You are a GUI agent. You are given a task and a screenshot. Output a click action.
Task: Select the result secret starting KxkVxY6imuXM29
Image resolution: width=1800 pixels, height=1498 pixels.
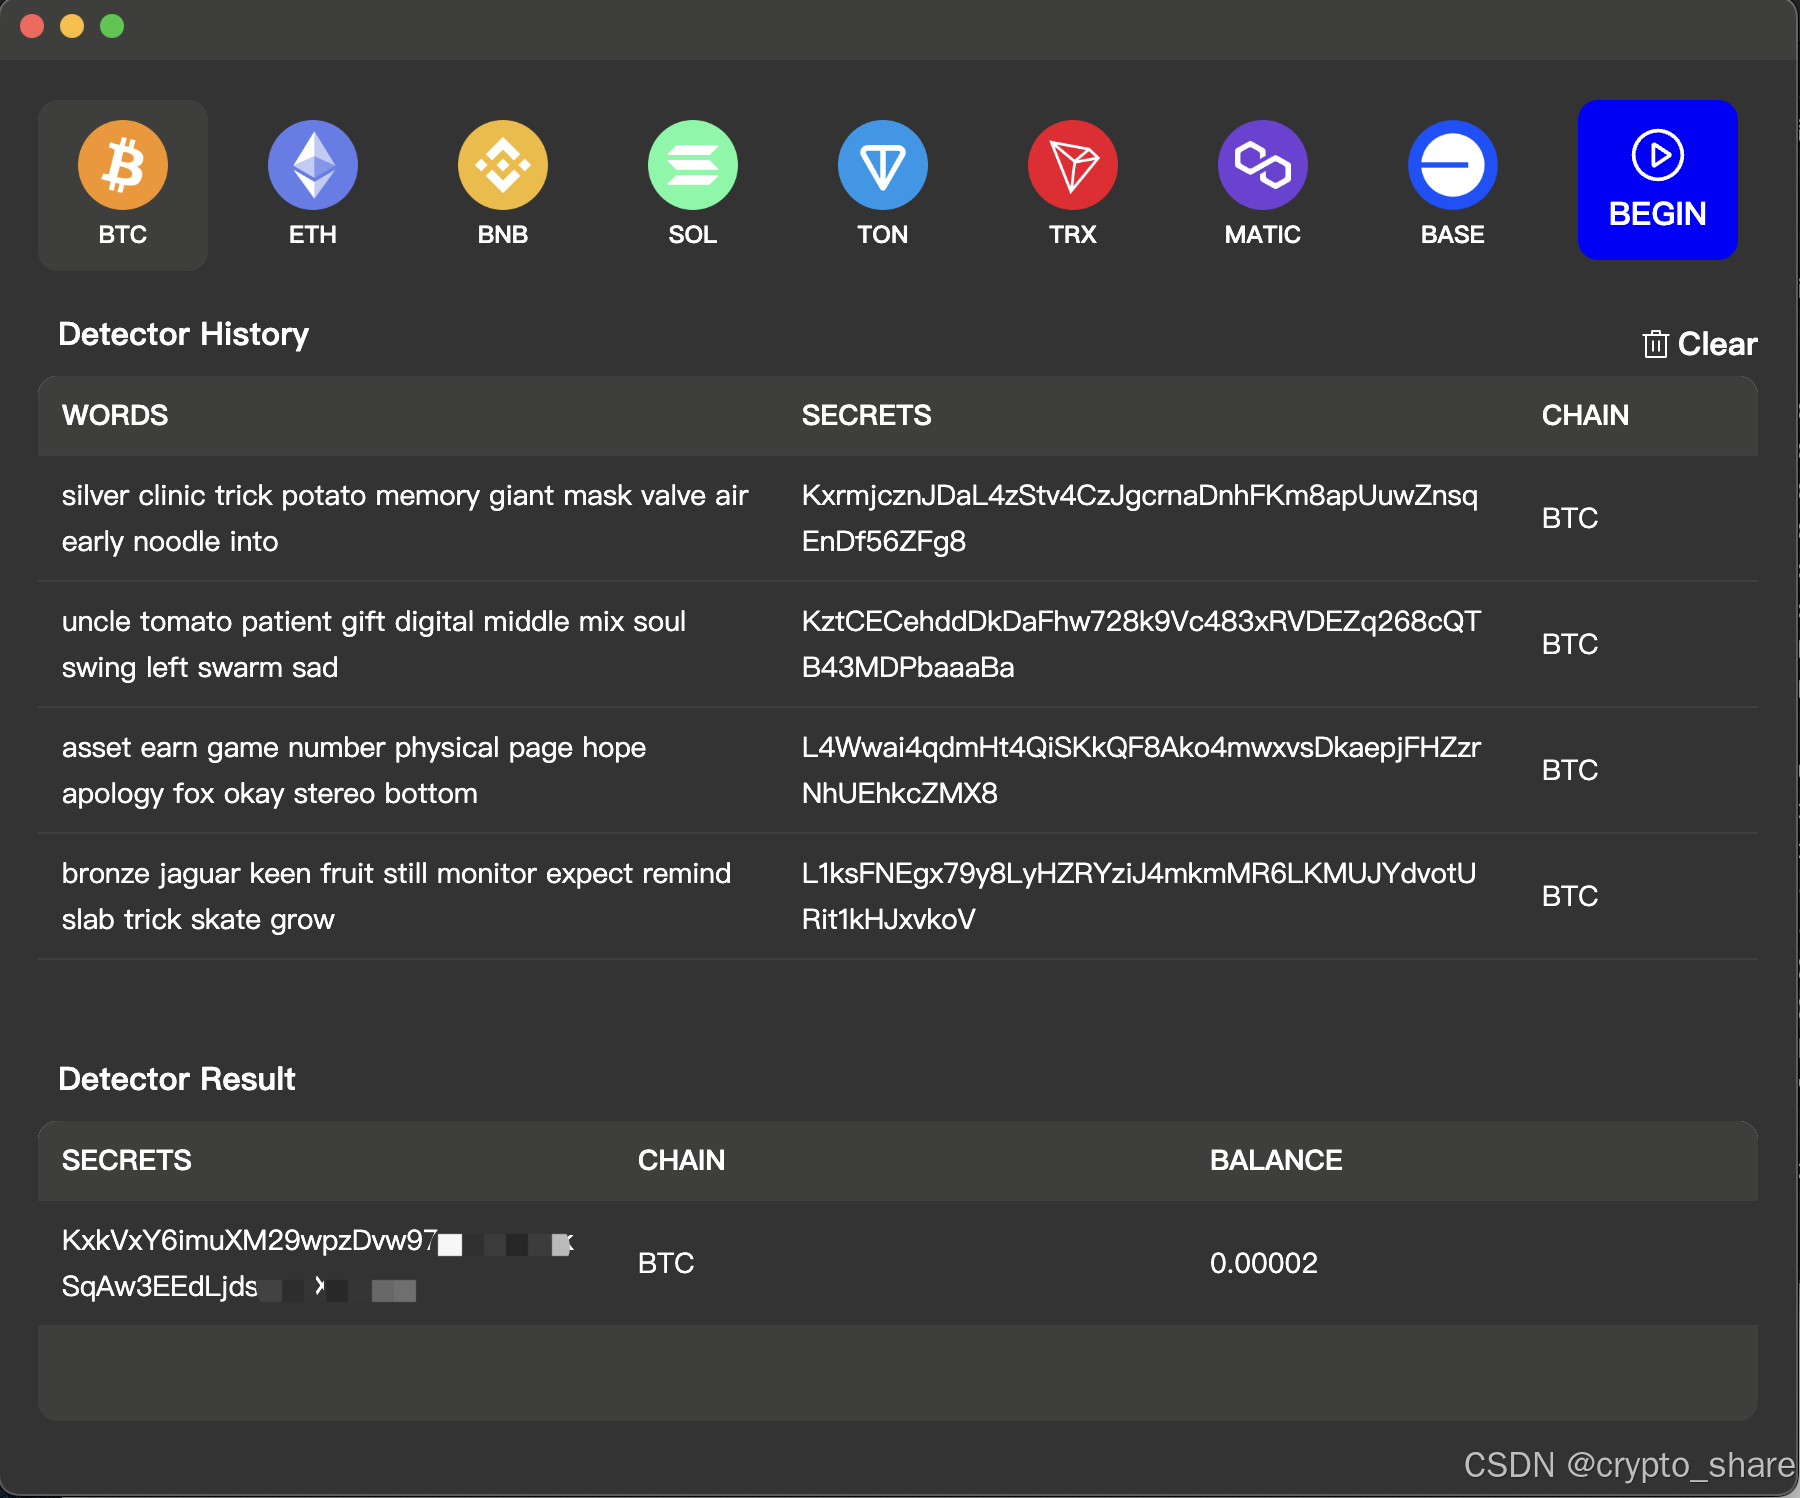(318, 1263)
